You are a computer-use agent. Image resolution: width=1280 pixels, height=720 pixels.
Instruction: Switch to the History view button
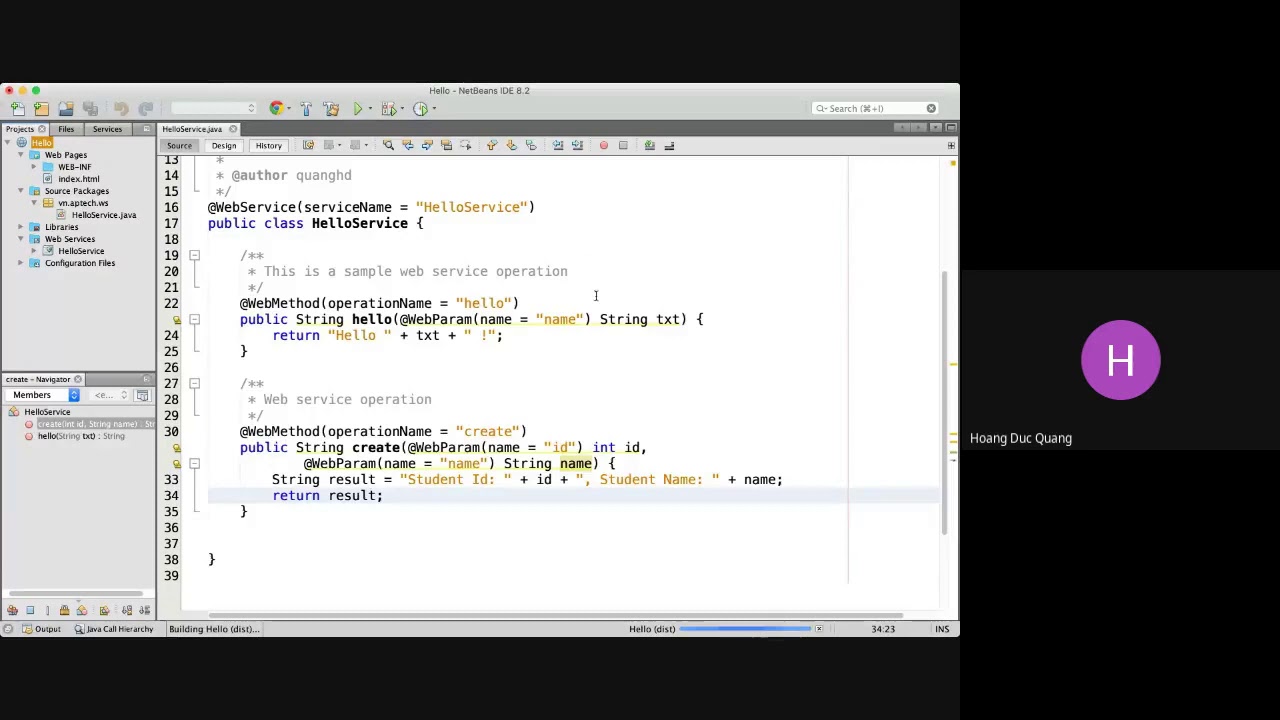268,146
